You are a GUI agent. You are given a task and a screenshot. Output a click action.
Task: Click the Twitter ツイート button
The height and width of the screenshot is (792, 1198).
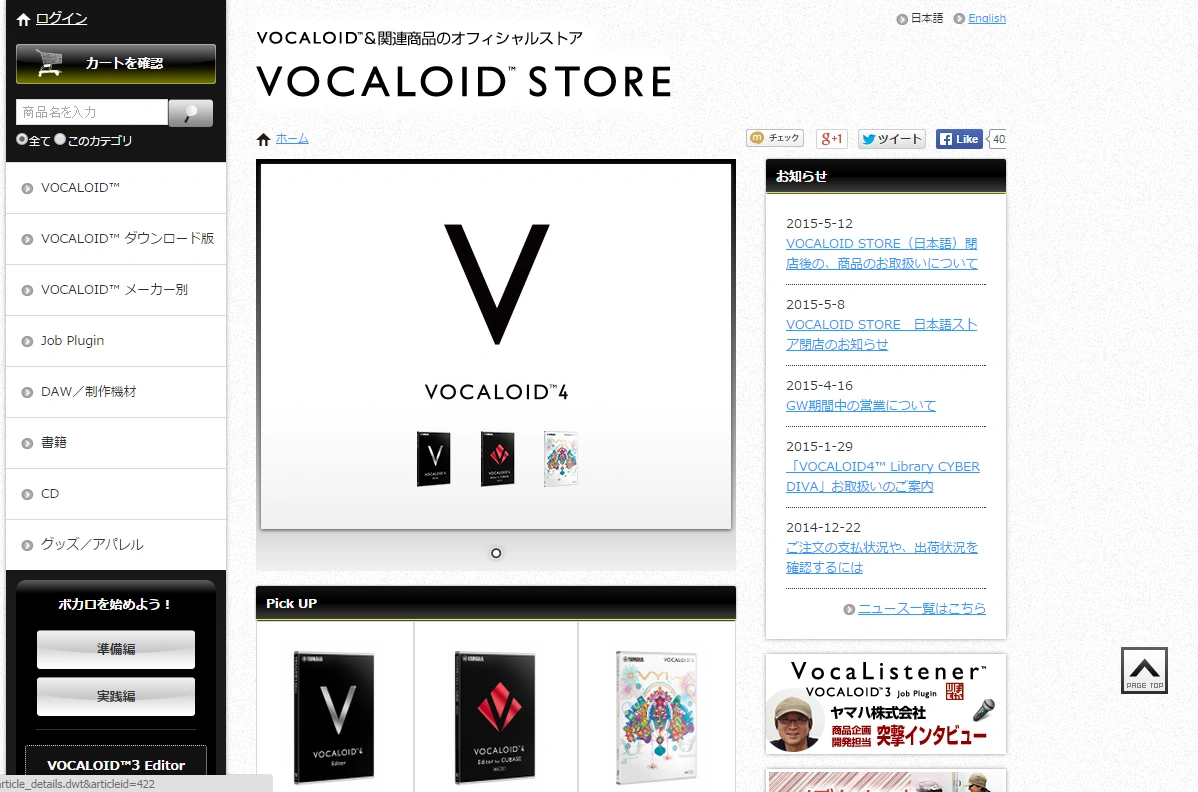tap(892, 139)
